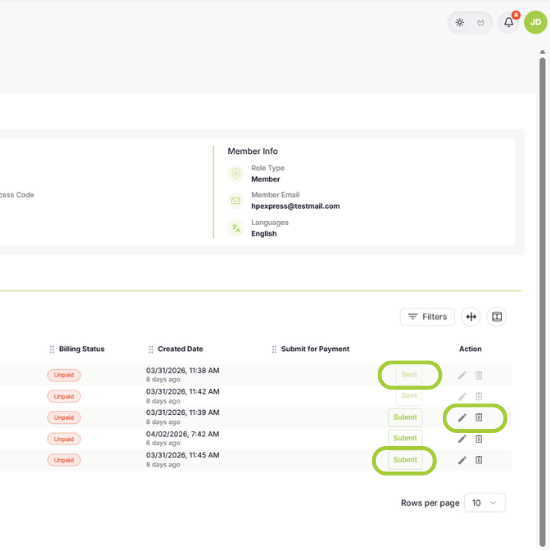Click the English language value
Image resolution: width=550 pixels, height=550 pixels.
click(x=264, y=234)
